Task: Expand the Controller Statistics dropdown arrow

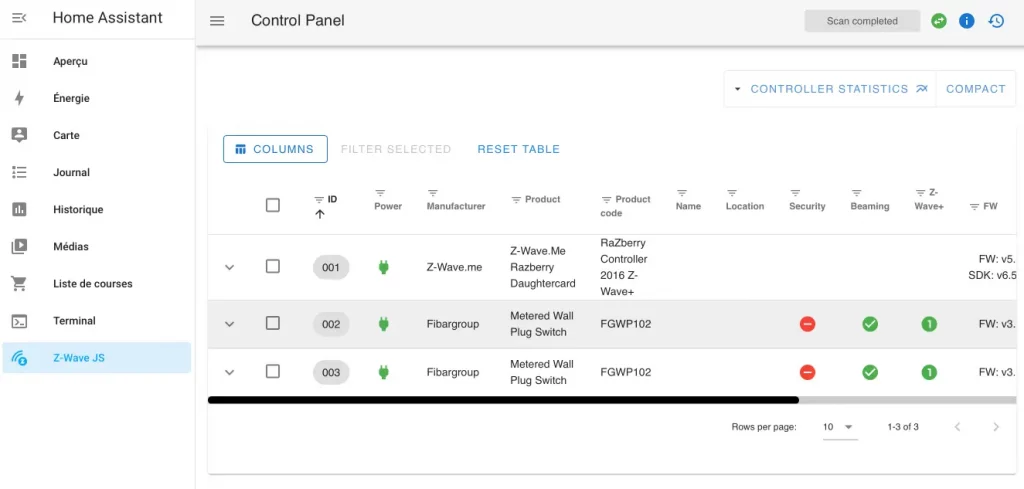Action: 737,89
